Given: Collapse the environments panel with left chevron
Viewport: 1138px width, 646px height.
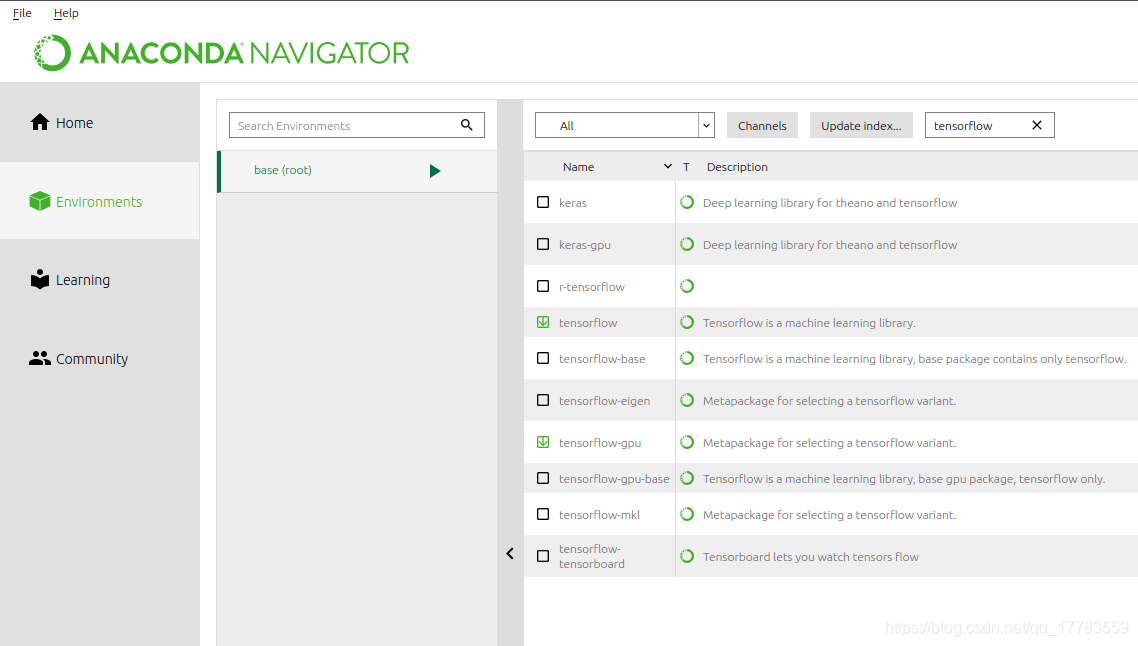Looking at the screenshot, I should (x=510, y=554).
